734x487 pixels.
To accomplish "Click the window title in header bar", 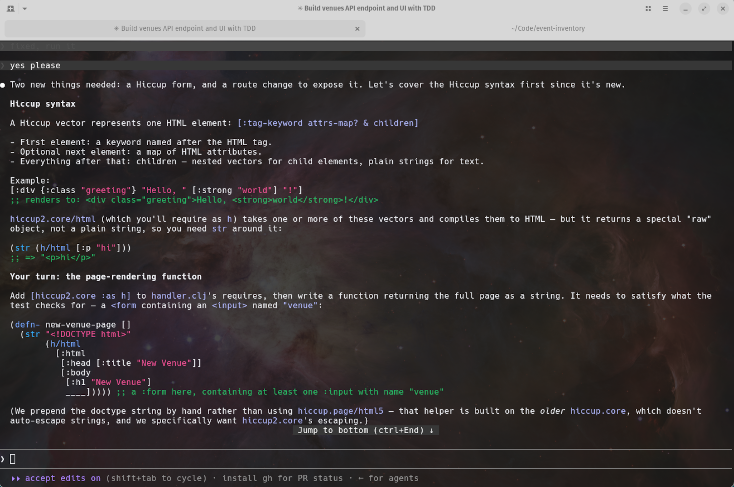I will click(x=367, y=8).
